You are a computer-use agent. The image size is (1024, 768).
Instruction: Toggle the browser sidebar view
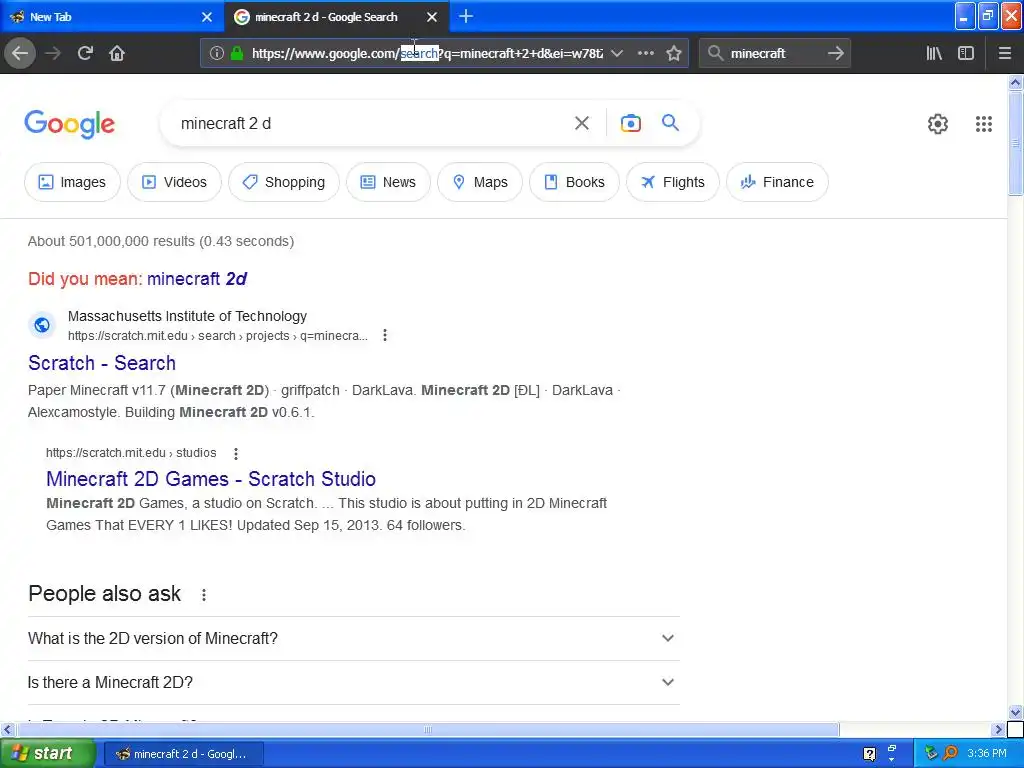point(966,54)
